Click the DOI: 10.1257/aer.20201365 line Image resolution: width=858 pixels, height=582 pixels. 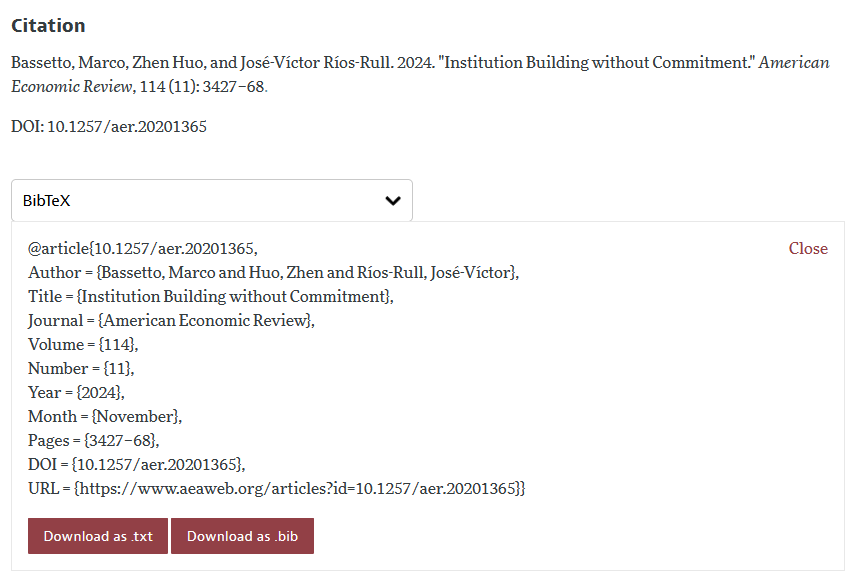109,127
